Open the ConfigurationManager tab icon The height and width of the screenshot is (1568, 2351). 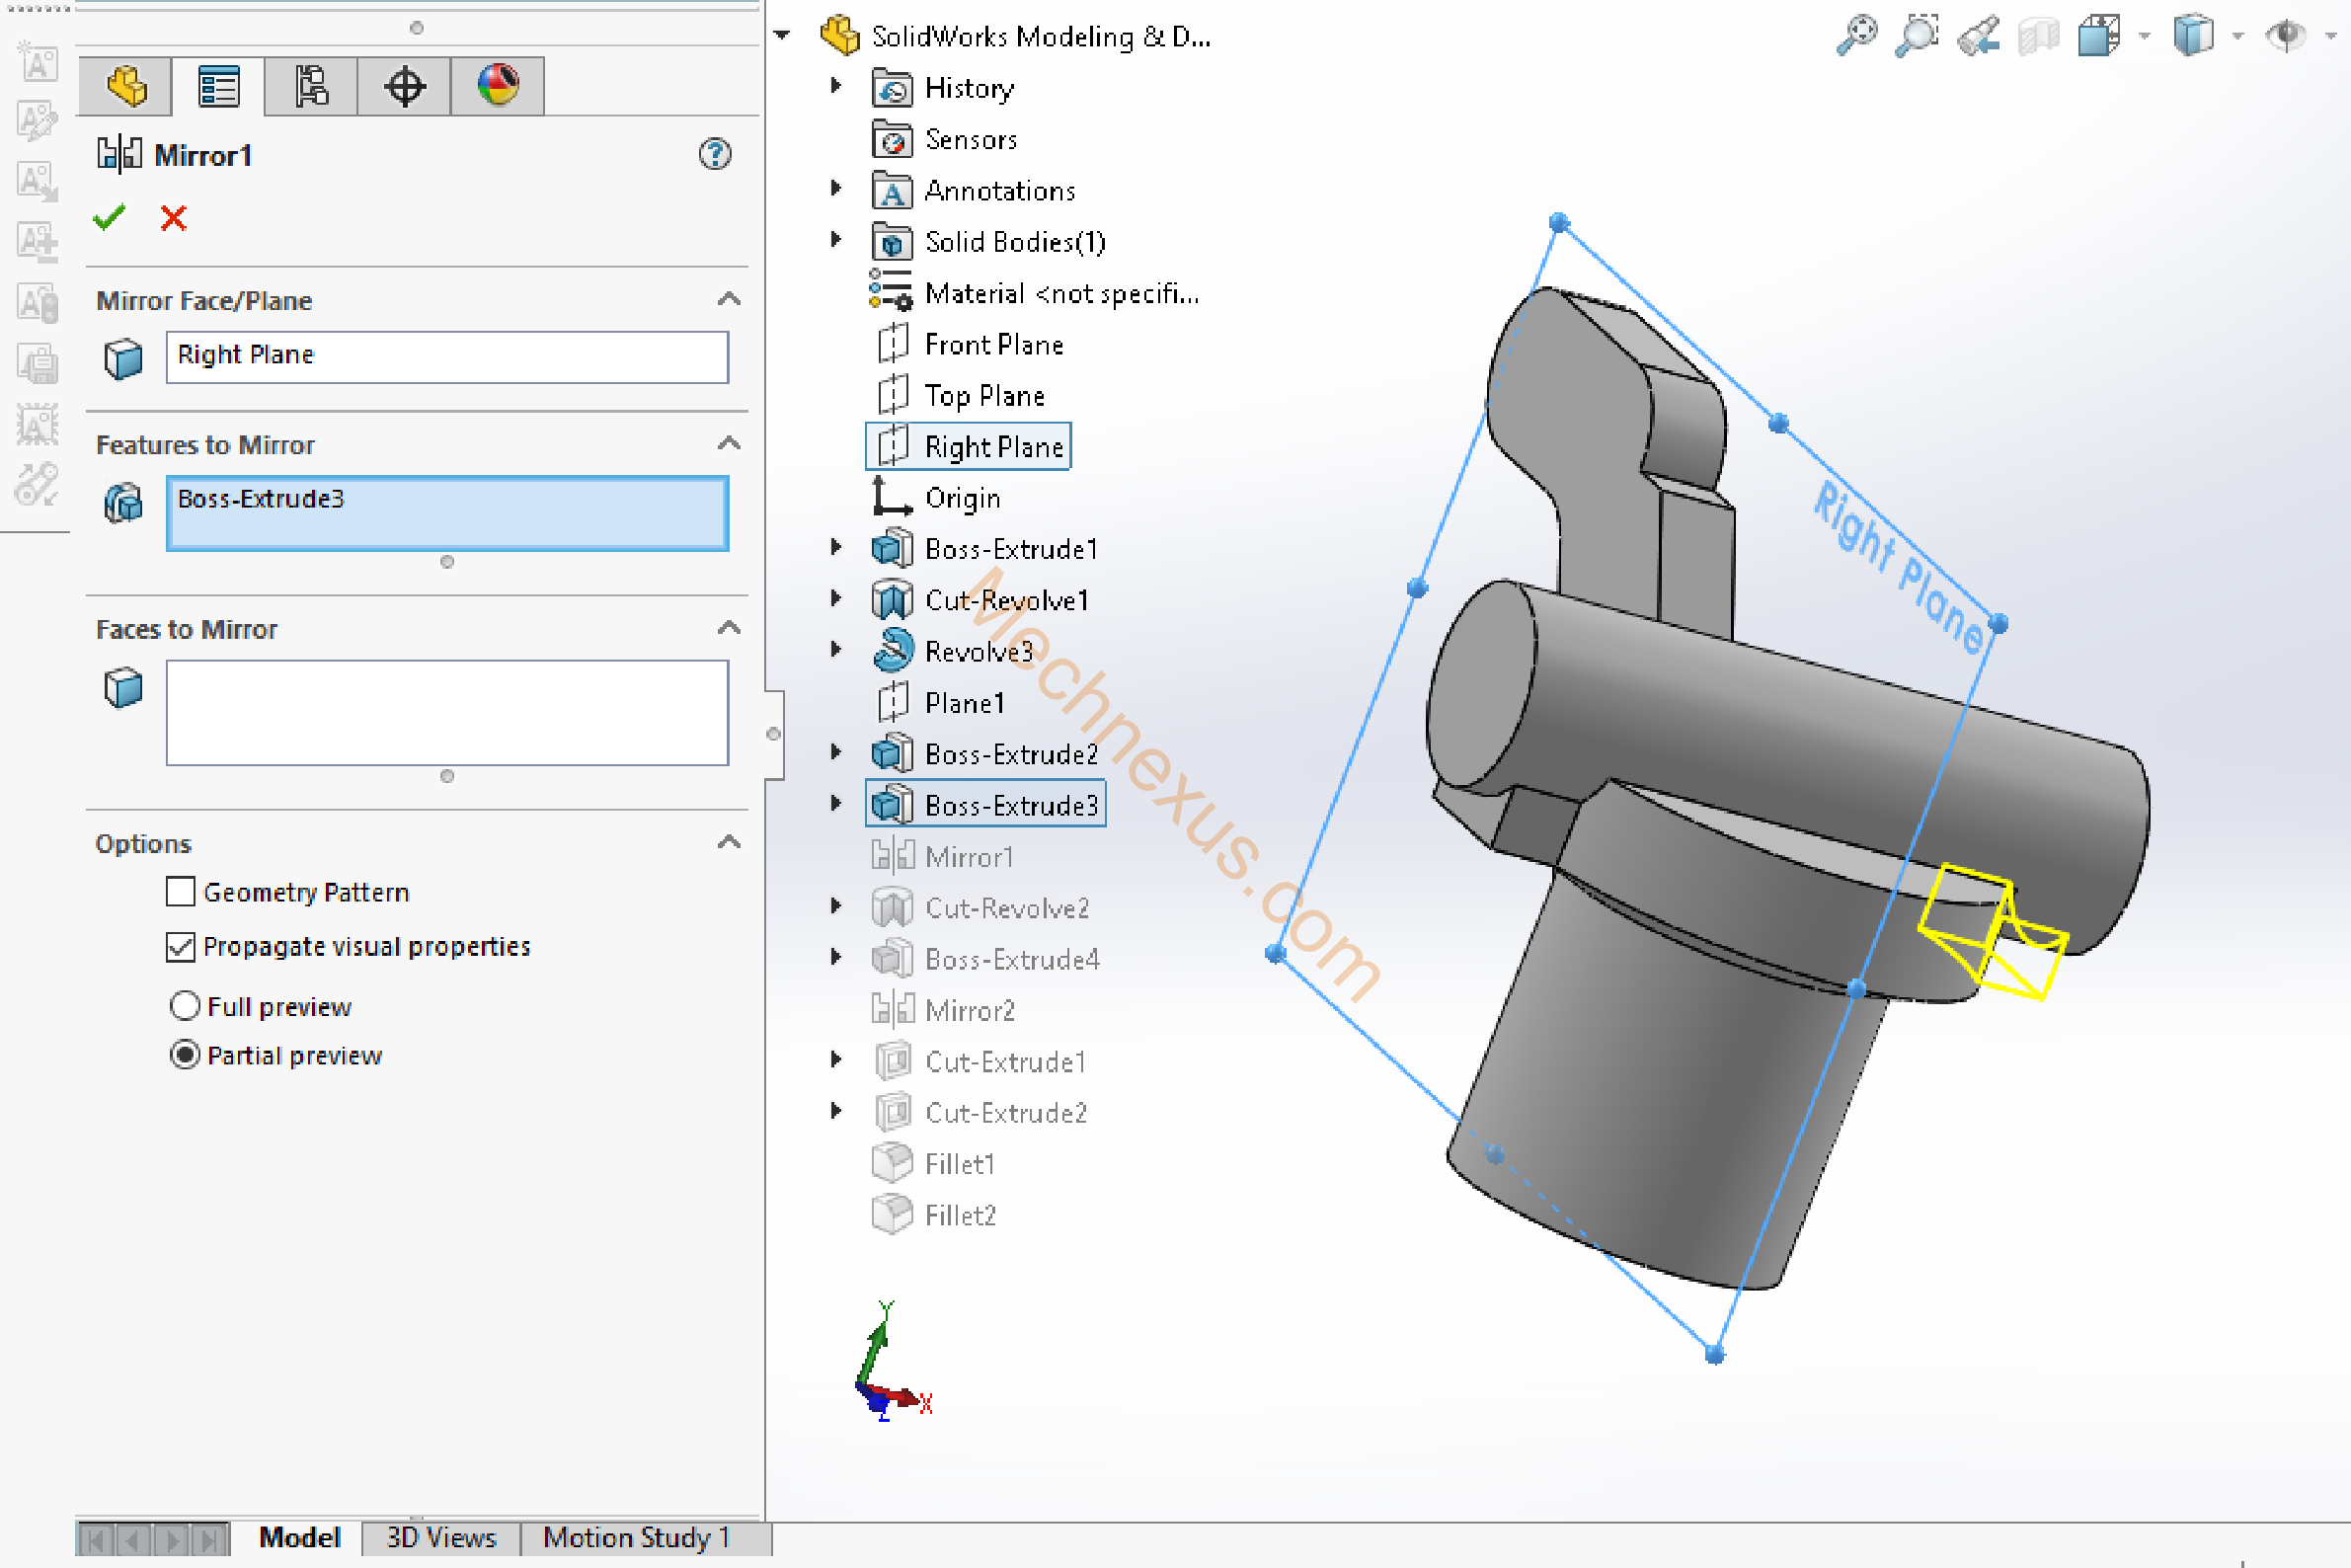tap(311, 87)
